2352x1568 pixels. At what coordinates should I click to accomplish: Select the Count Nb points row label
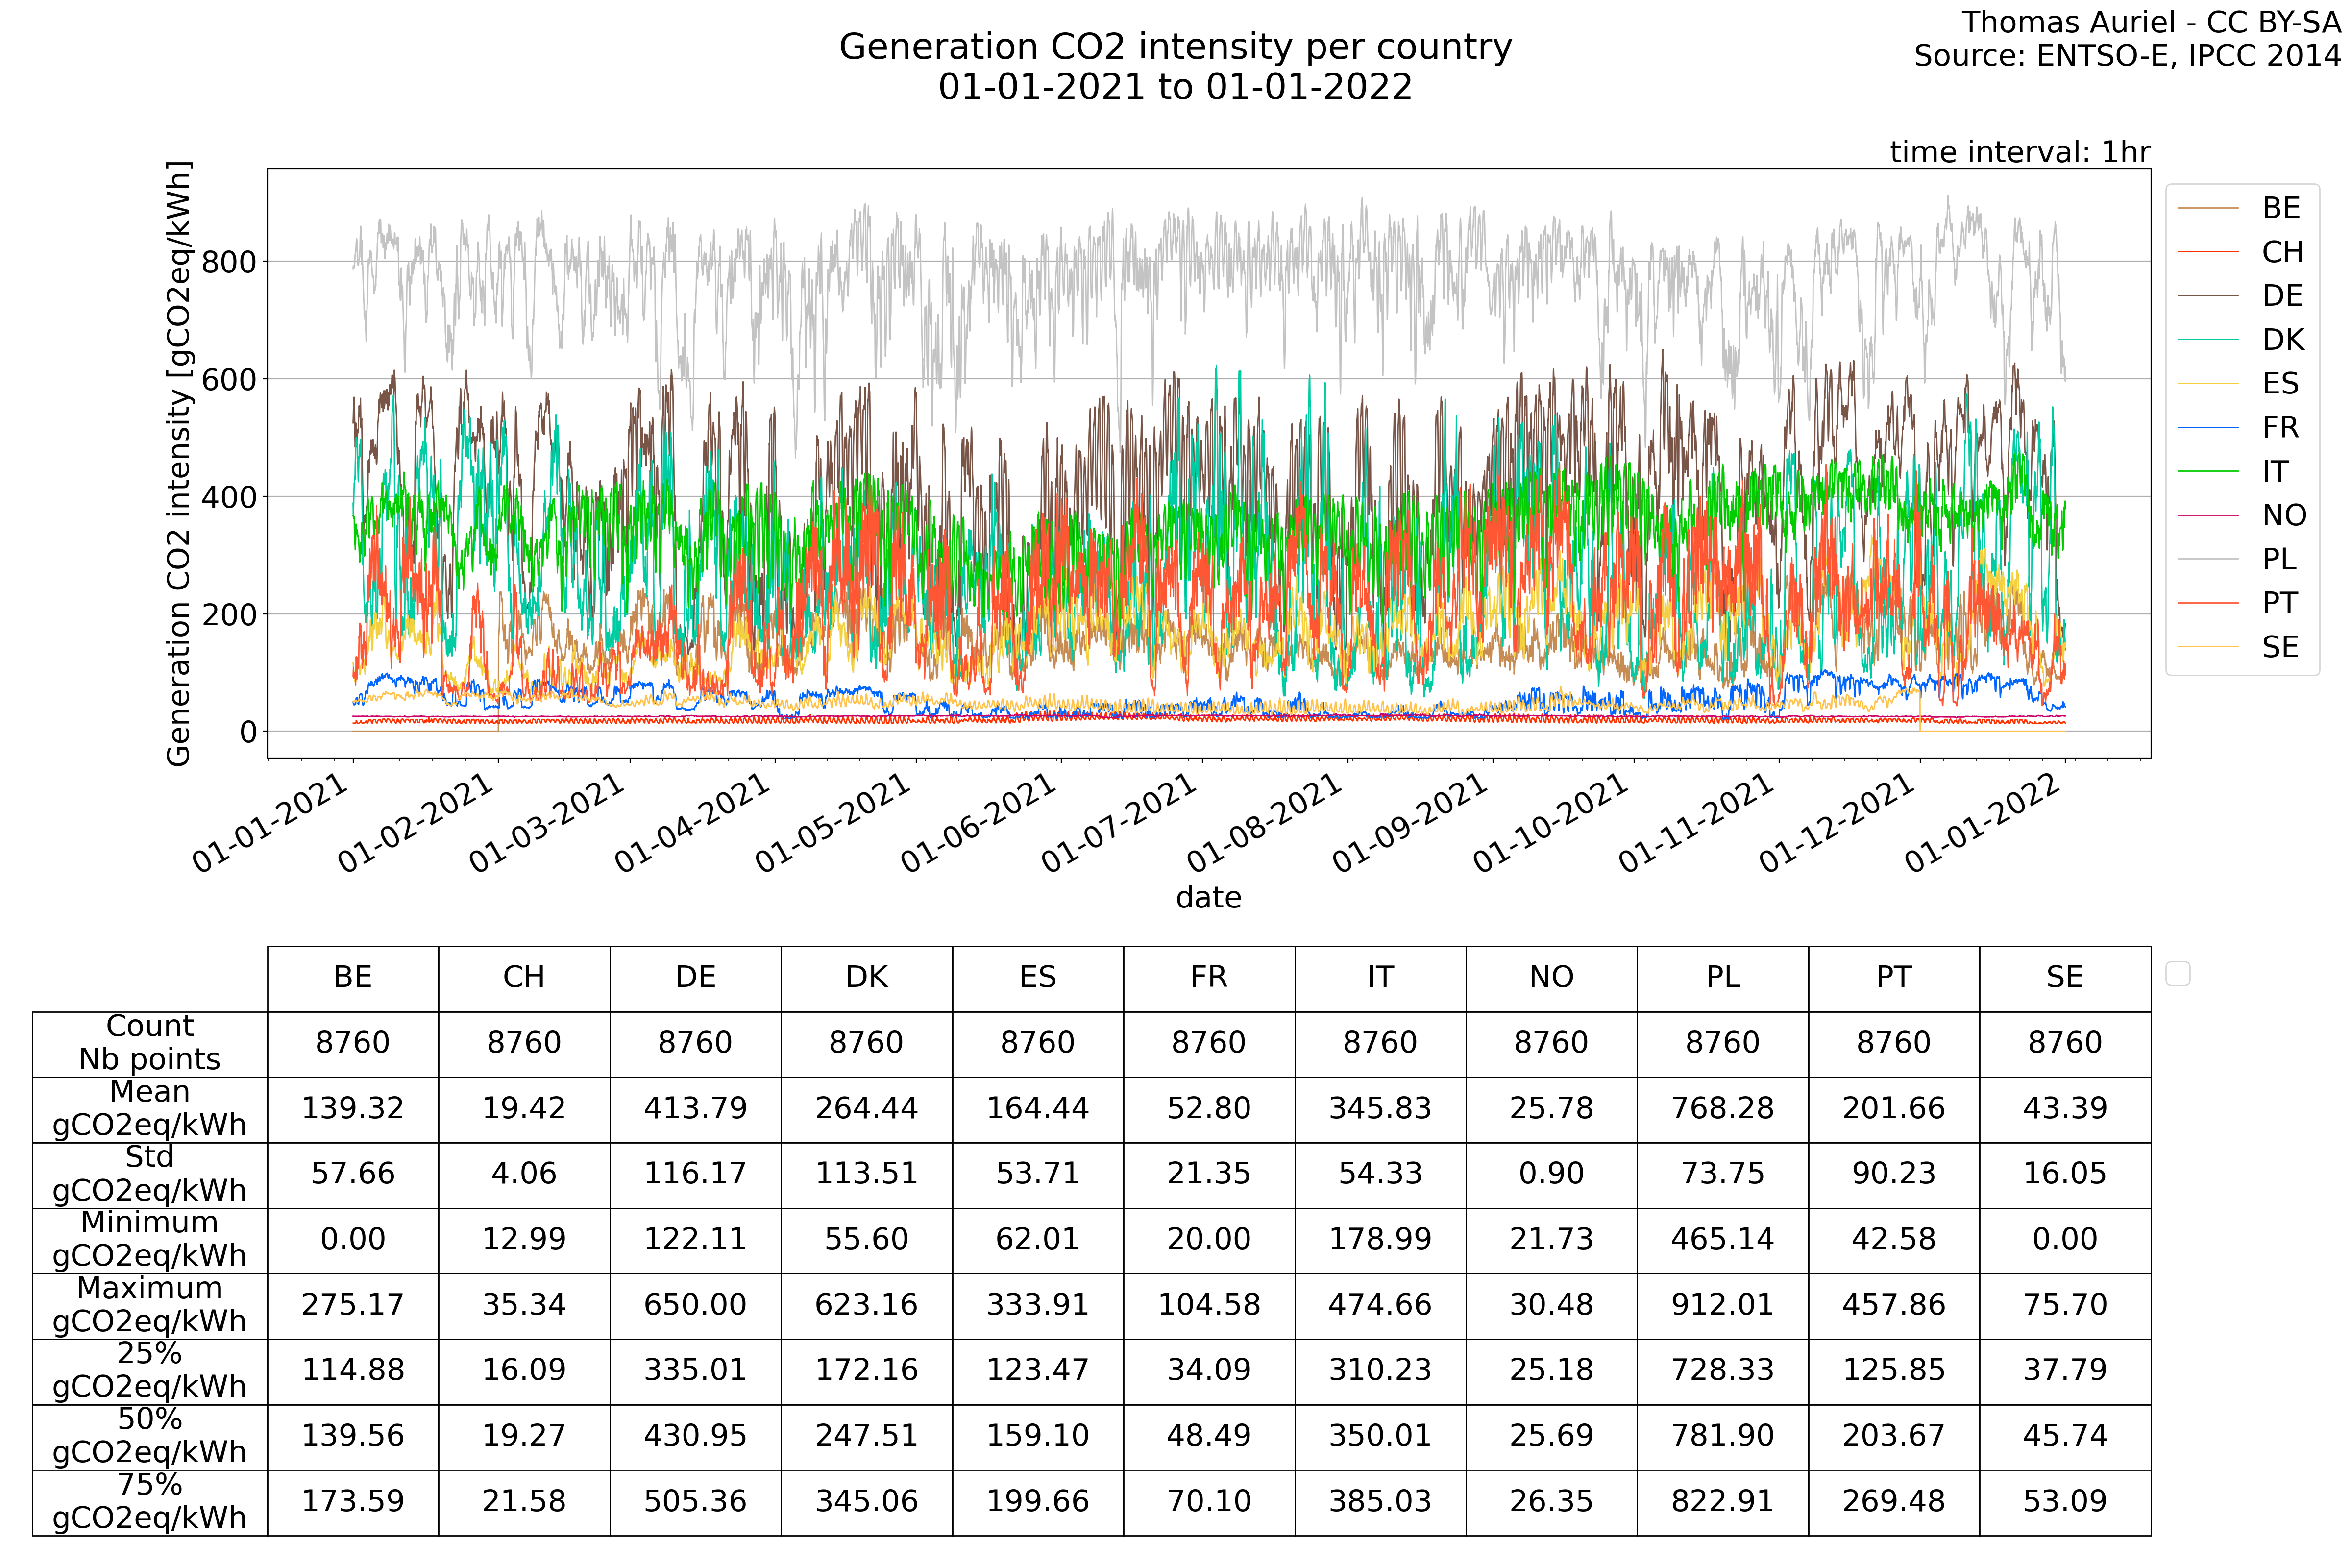pyautogui.click(x=150, y=1042)
